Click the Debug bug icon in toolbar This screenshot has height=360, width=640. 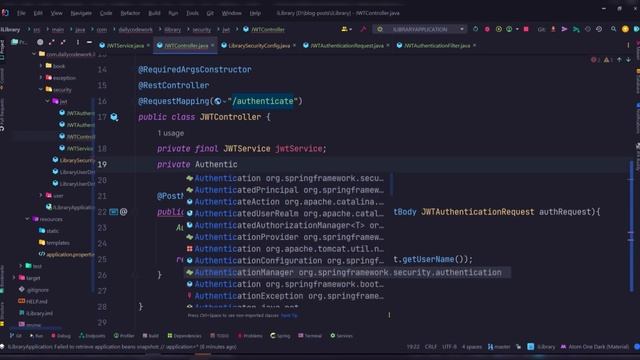tap(487, 29)
